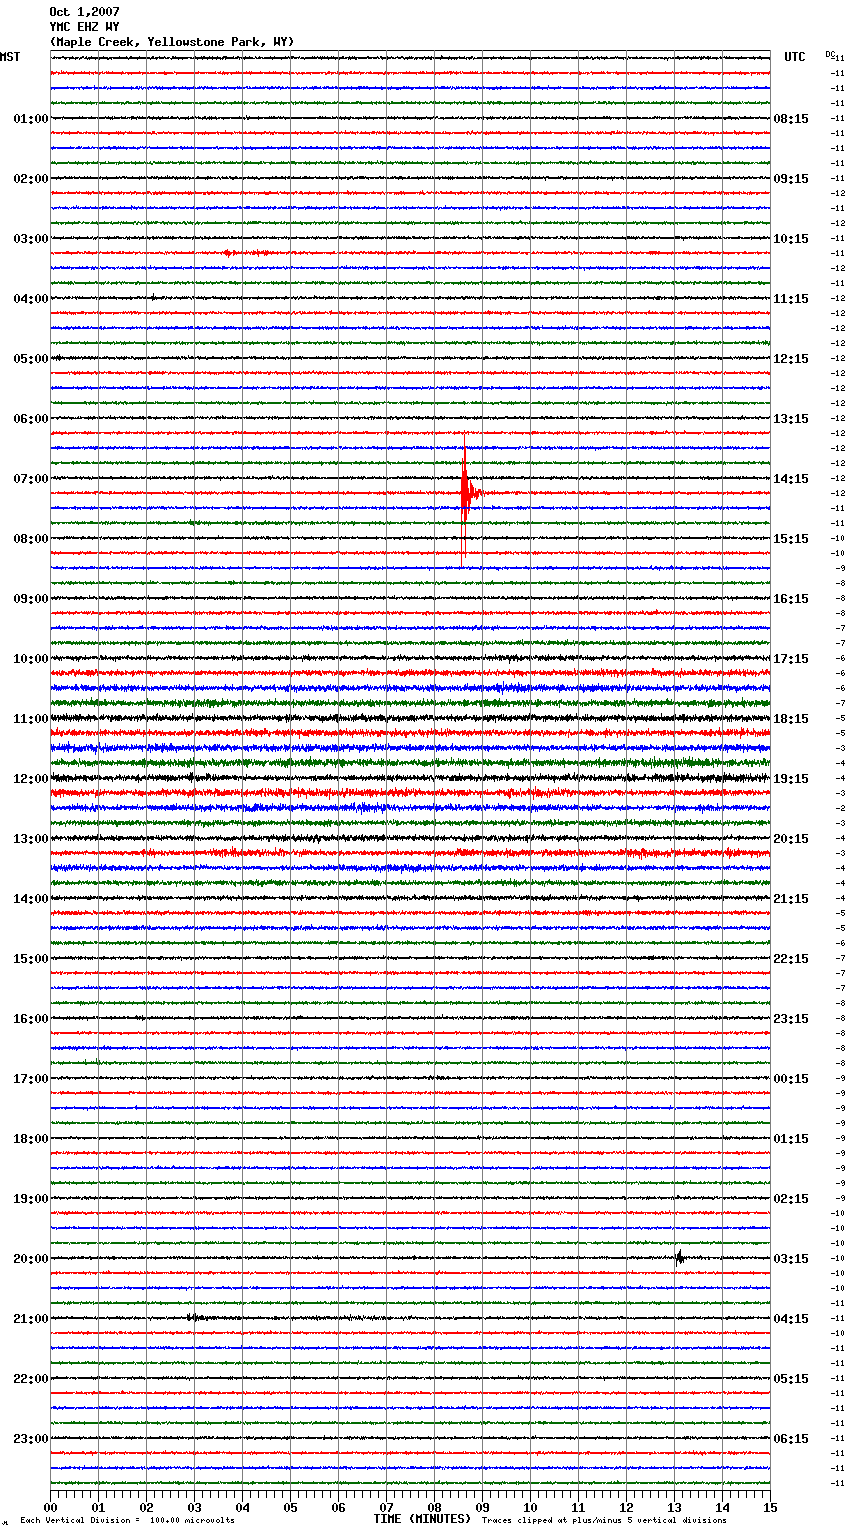Screen dimensions: 850x1534
Task: Click the UTC time label "08:15"
Action: coord(791,119)
